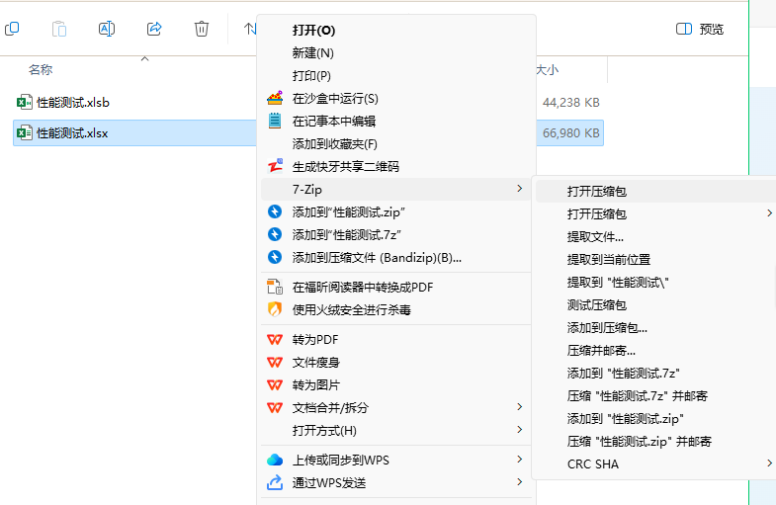Click the Delete trash icon in toolbar

pyautogui.click(x=201, y=29)
